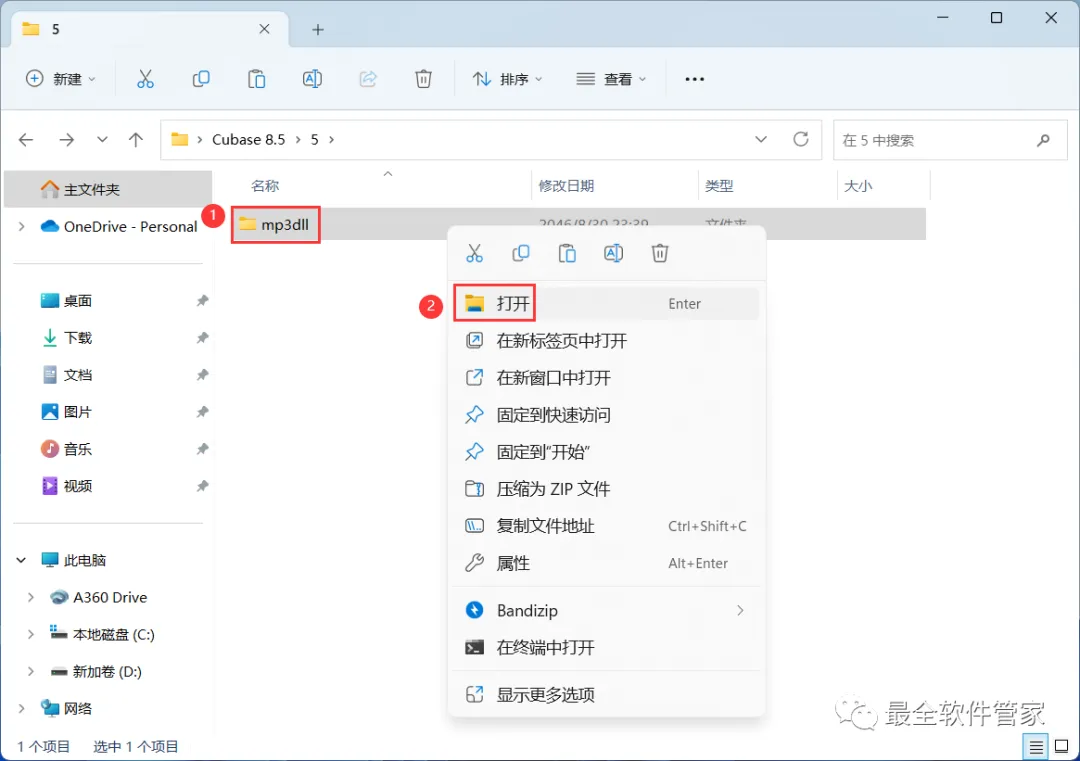Viewport: 1080px width, 761px height.
Task: Open 文档 in quick access
Action: tap(78, 375)
